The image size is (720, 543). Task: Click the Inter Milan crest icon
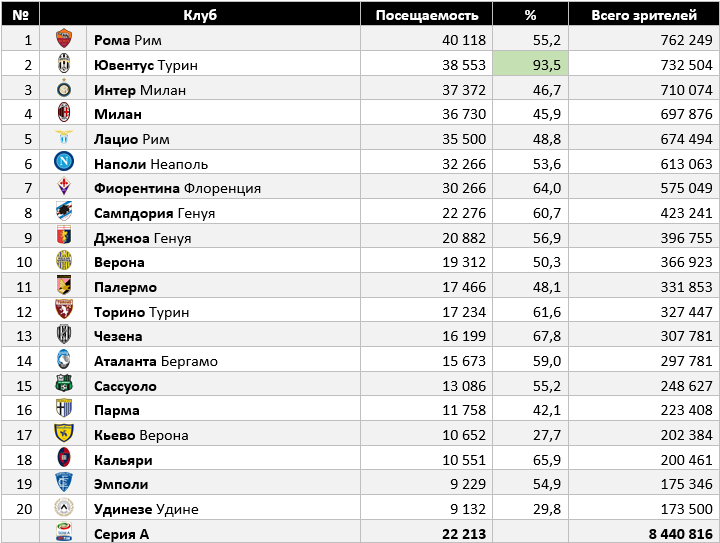tap(64, 89)
